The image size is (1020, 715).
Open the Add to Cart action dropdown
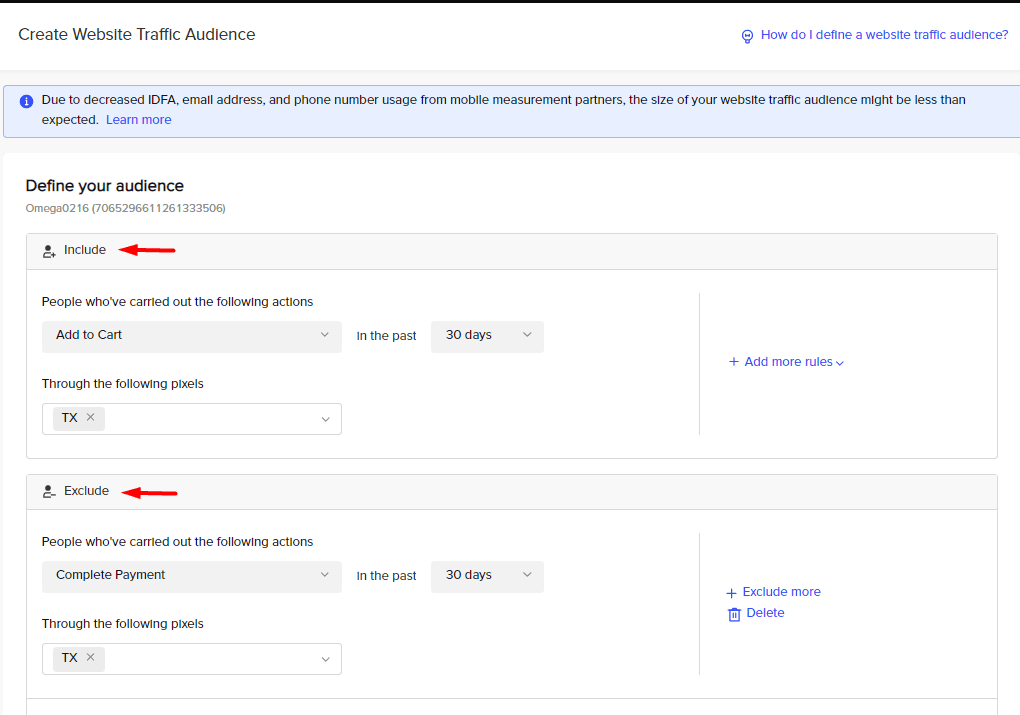coord(192,336)
